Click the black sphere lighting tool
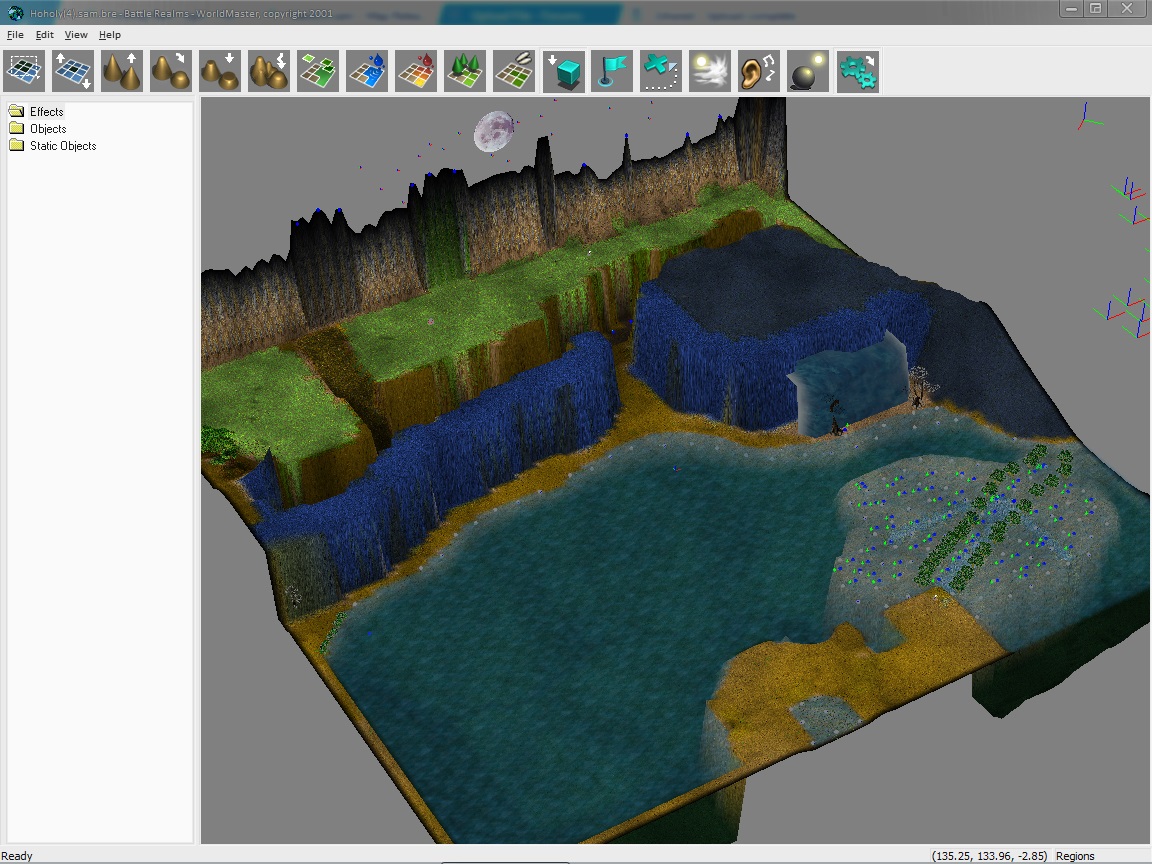 808,72
